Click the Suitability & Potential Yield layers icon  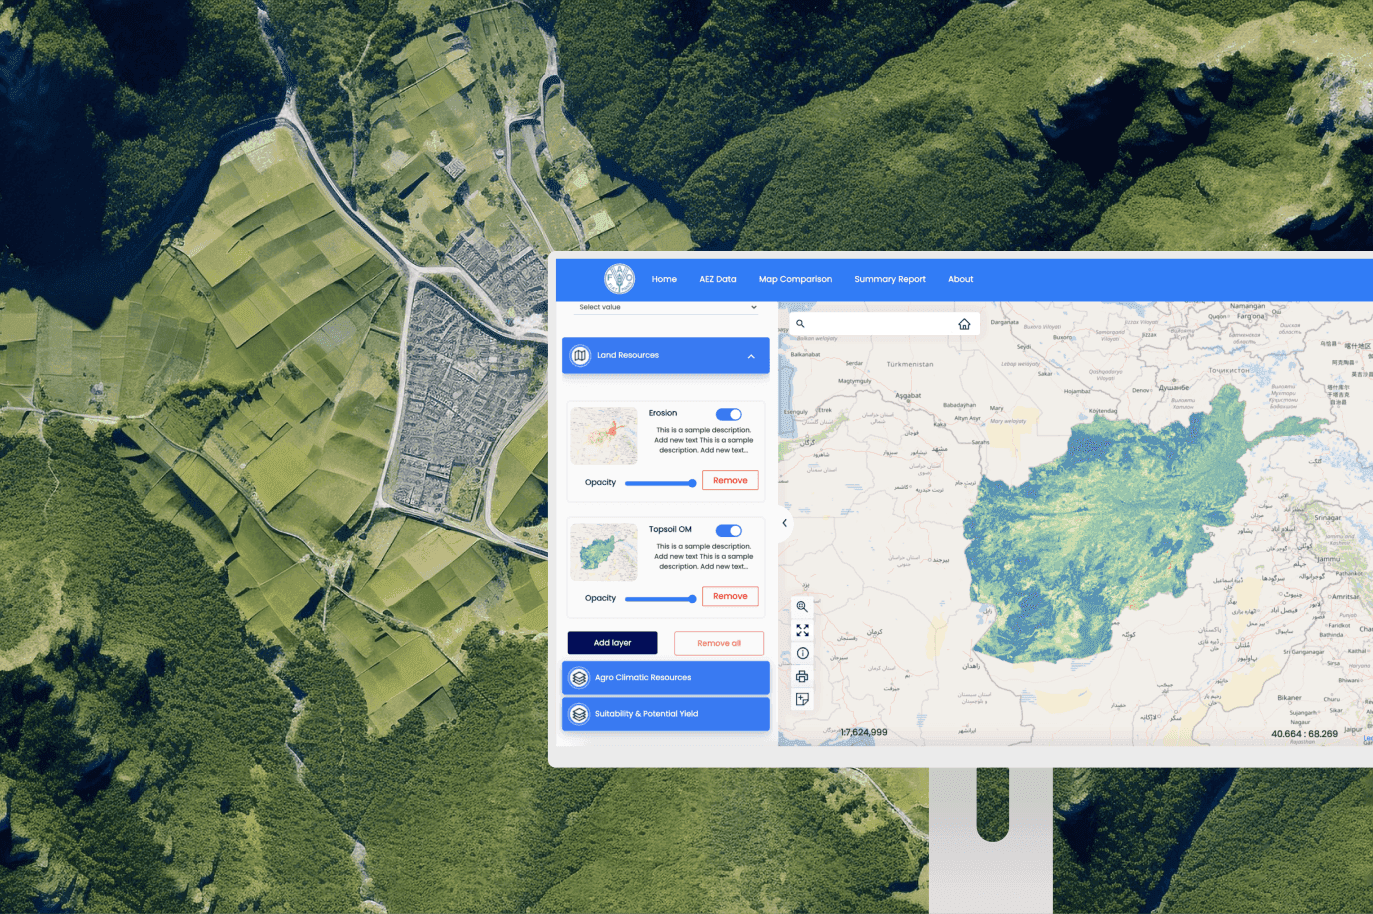coord(579,714)
